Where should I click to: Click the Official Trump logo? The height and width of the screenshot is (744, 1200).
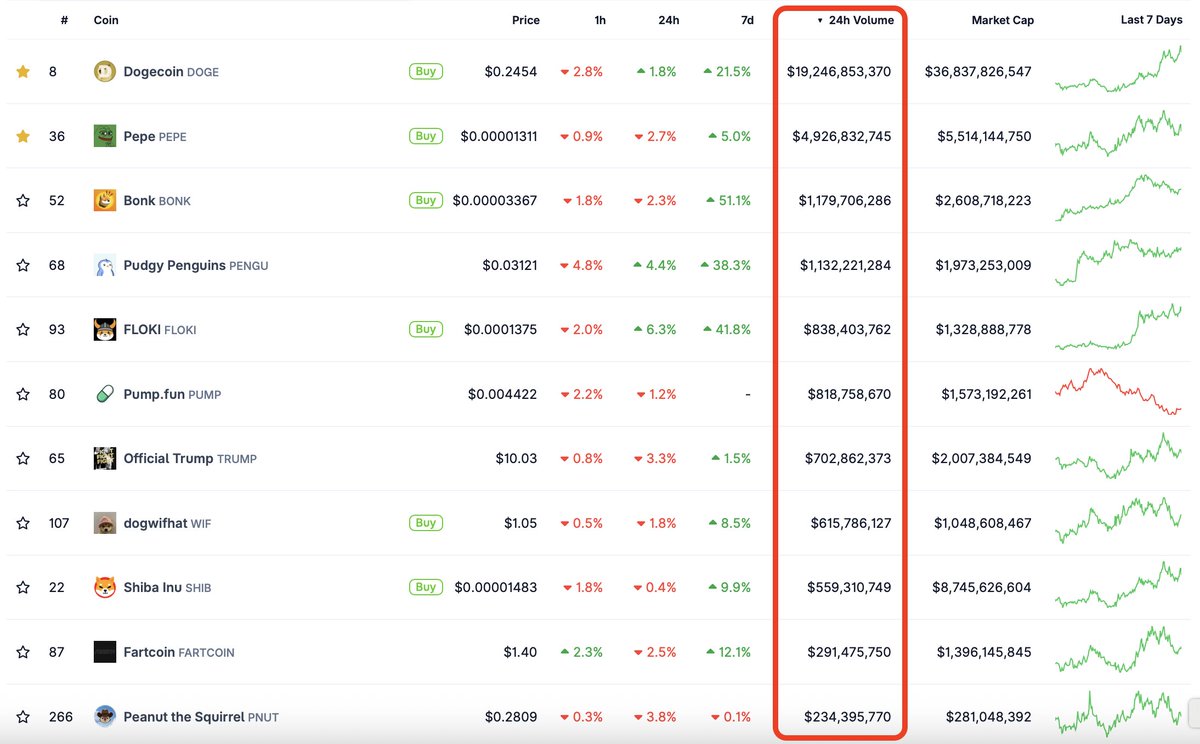pos(105,458)
